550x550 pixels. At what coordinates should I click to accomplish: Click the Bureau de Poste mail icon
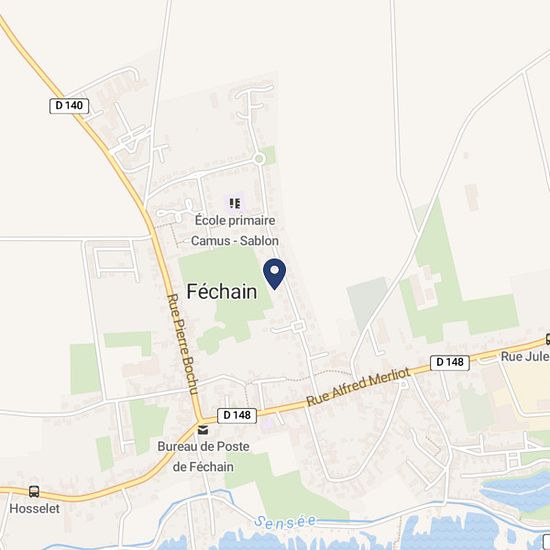point(203,430)
